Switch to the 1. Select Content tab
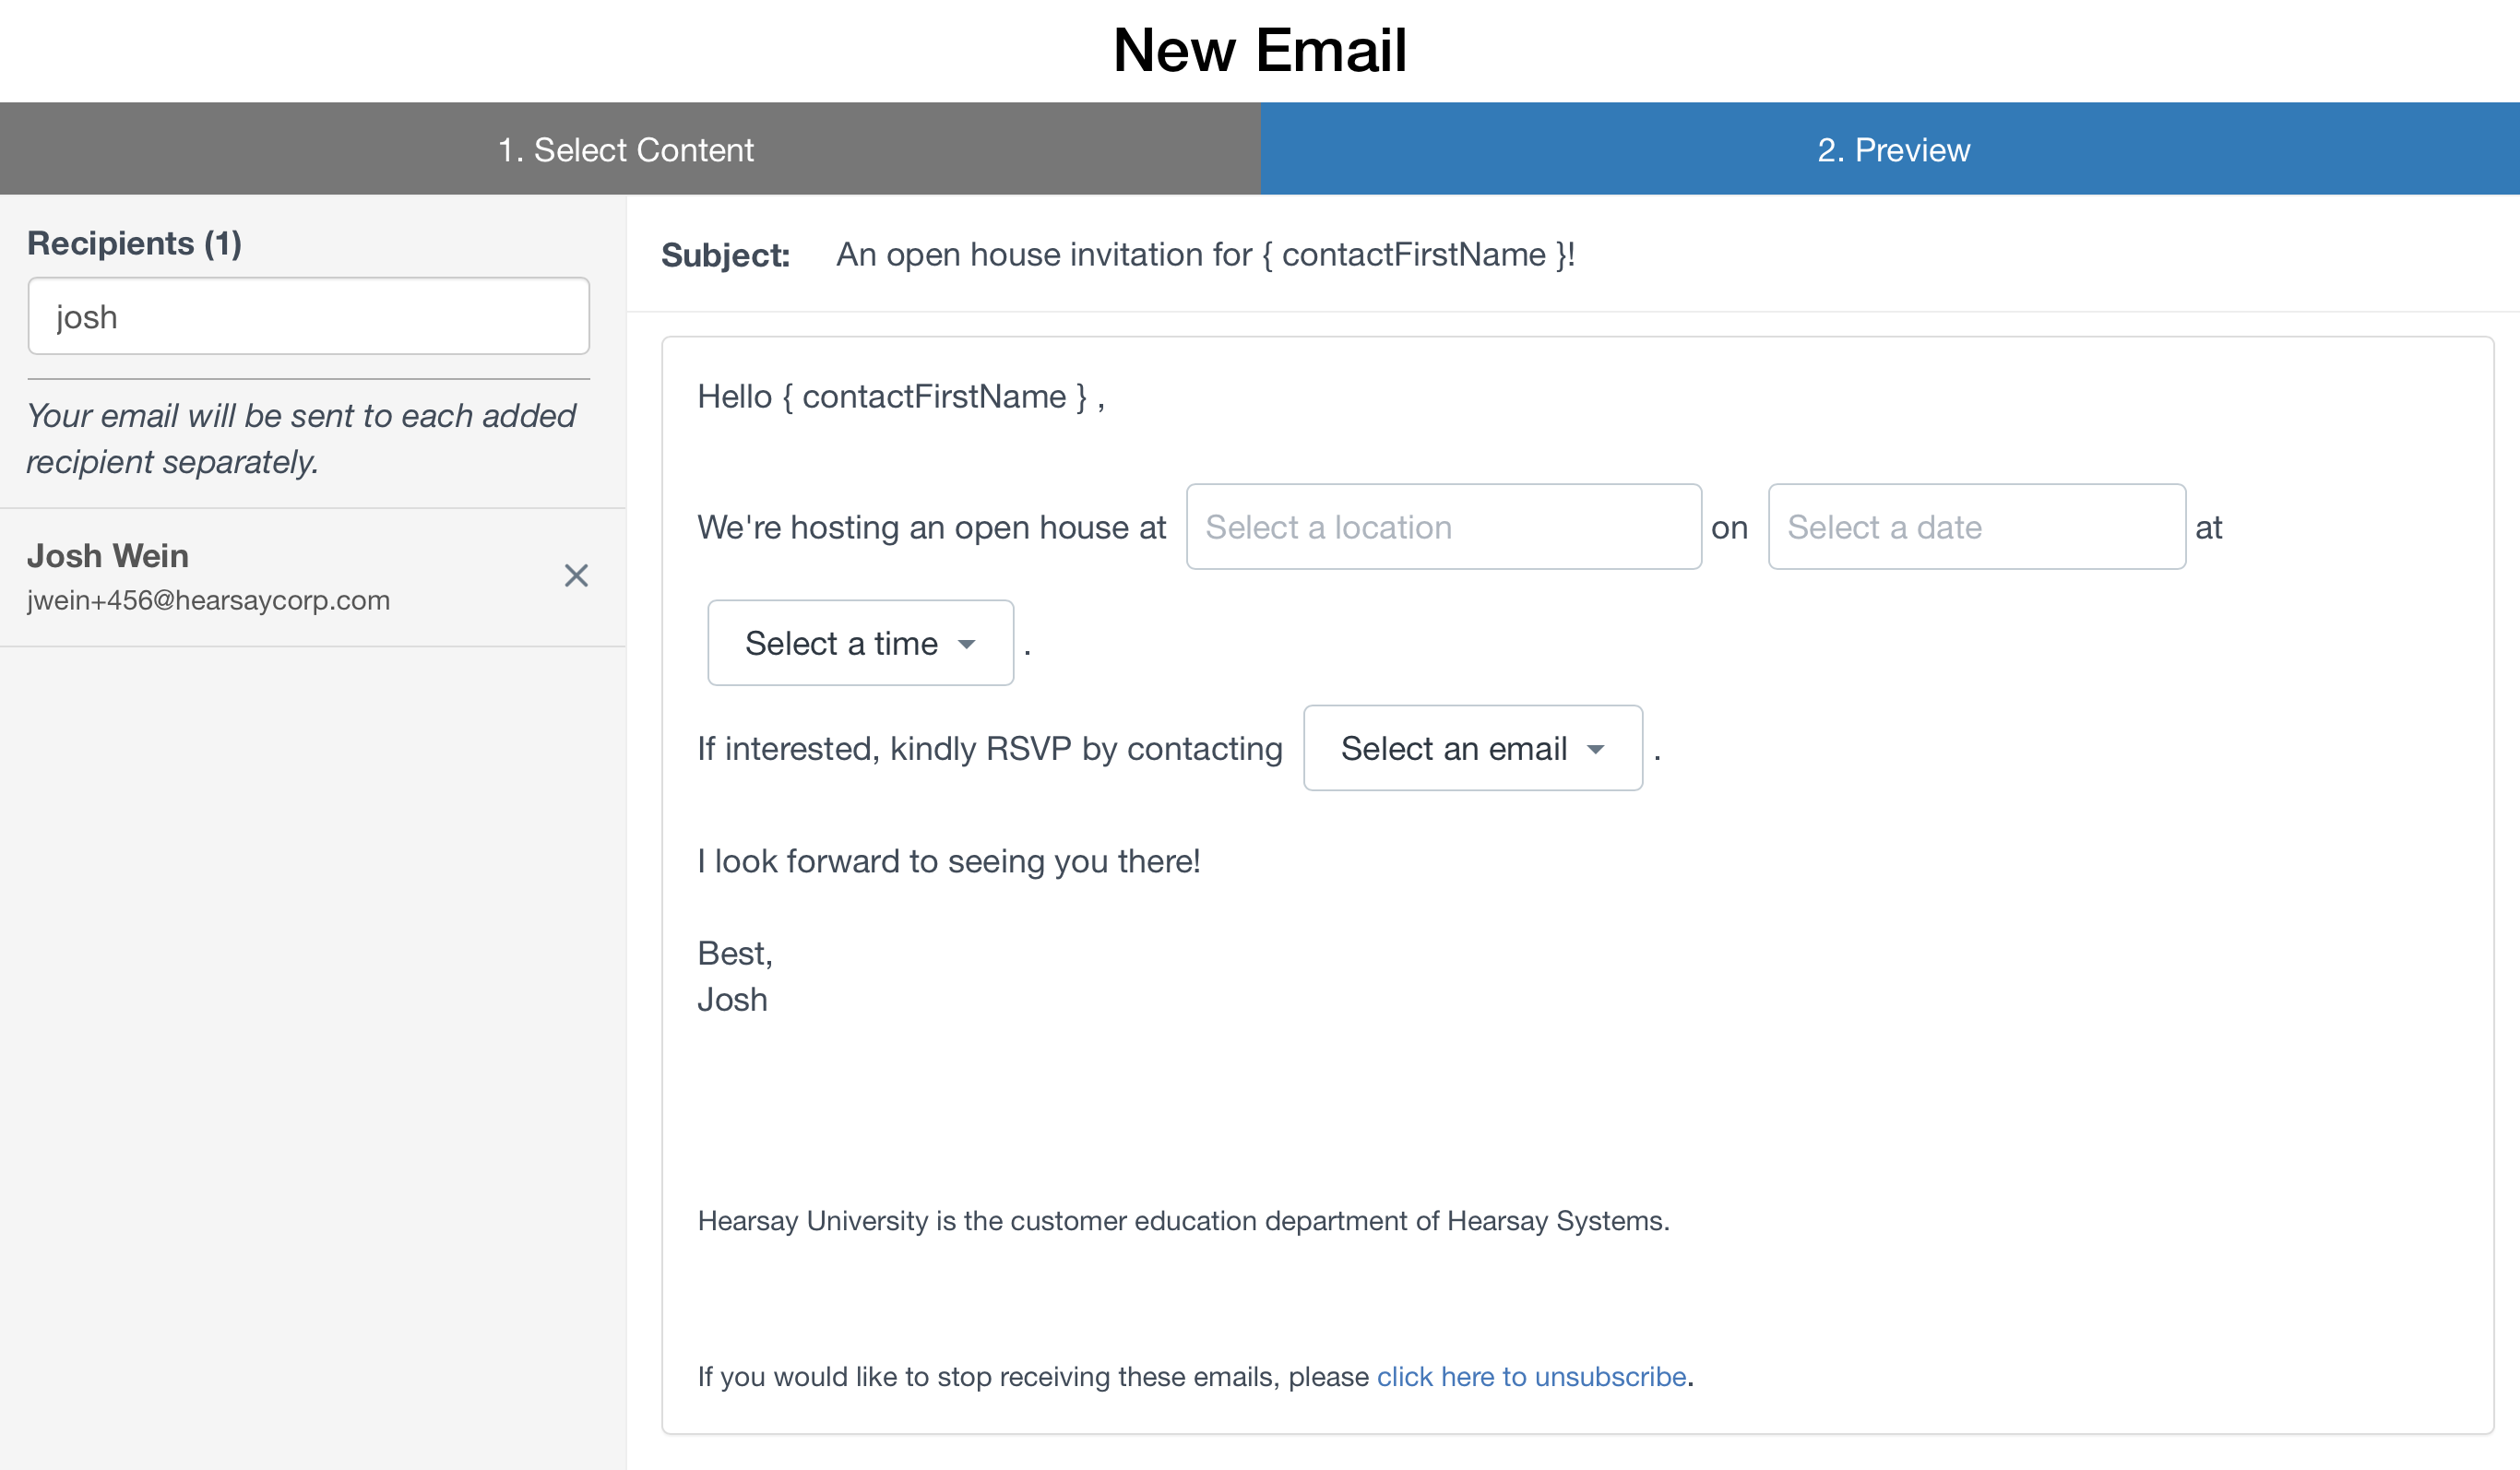Screen dimensions: 2520x1470 point(630,149)
